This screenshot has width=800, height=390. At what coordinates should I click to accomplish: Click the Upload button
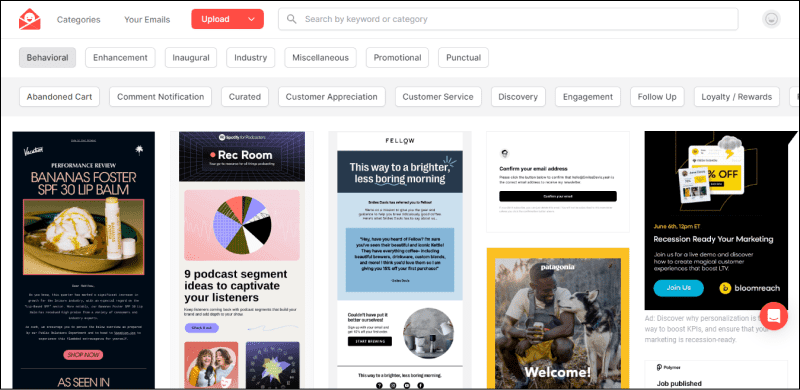(228, 19)
